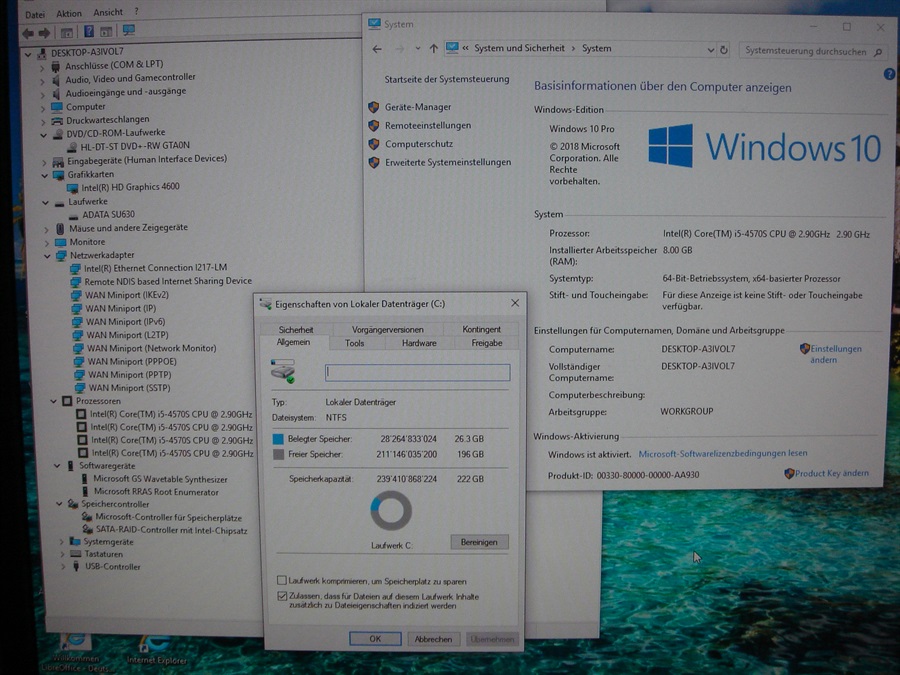The image size is (900, 675).
Task: Click the Systemsteuerung durchsuchen search box
Action: 812,52
